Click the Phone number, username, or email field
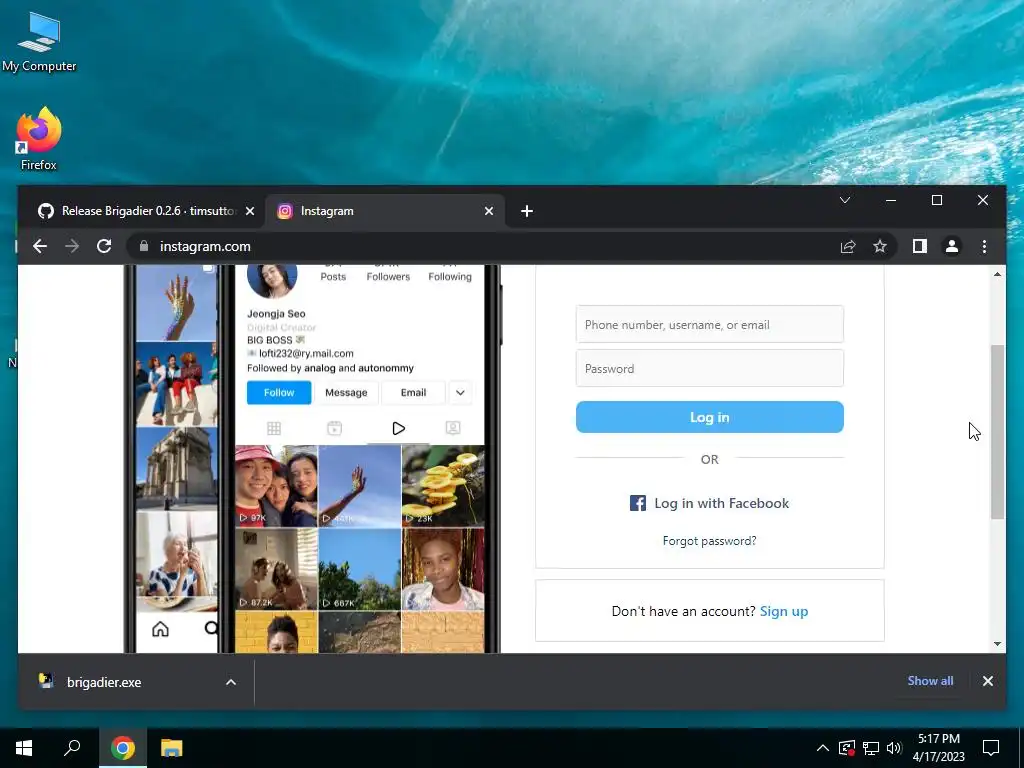1024x768 pixels. point(709,324)
